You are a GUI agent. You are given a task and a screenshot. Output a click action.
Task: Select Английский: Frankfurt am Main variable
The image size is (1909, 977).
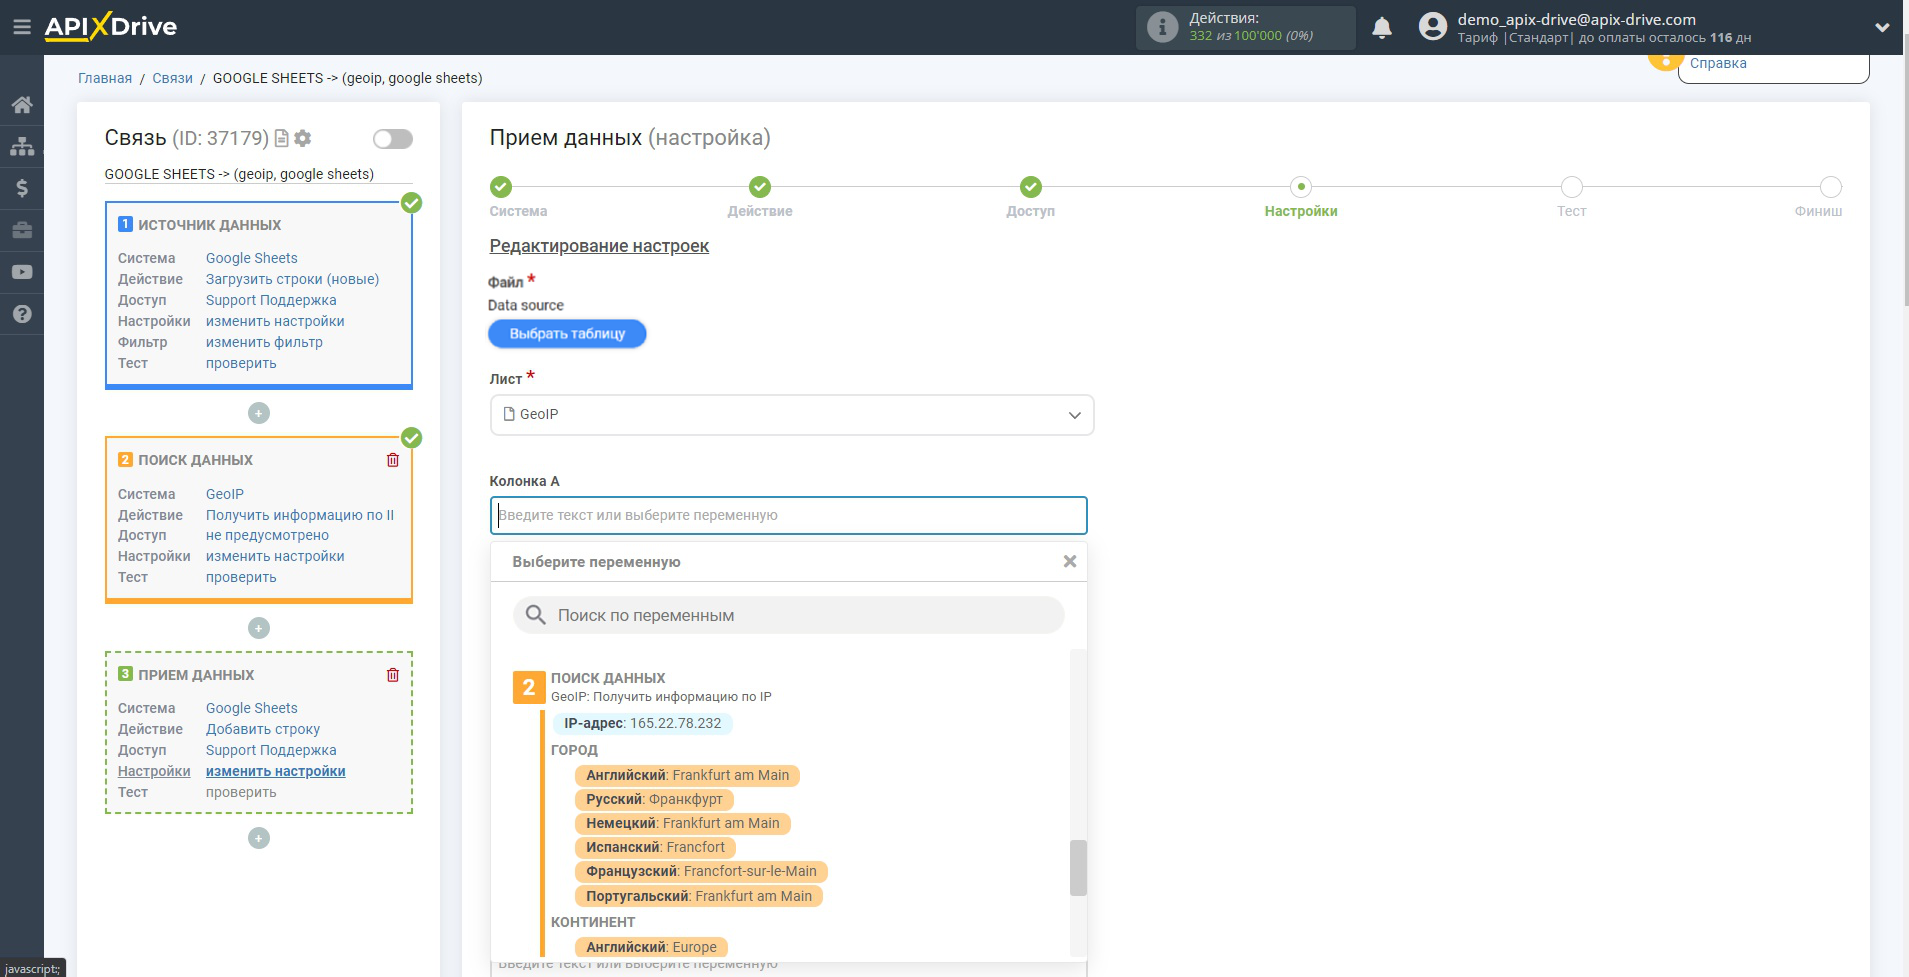click(688, 775)
